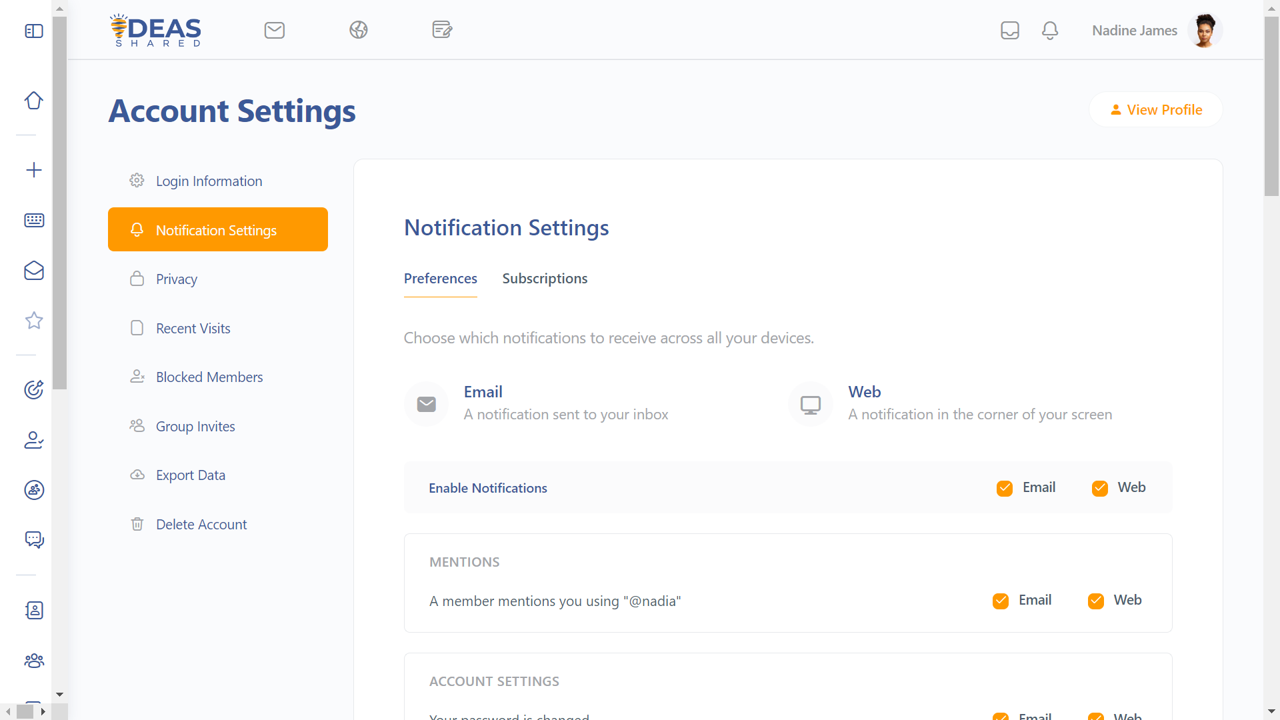Select Notification Settings in side menu
The height and width of the screenshot is (720, 1280).
[218, 230]
